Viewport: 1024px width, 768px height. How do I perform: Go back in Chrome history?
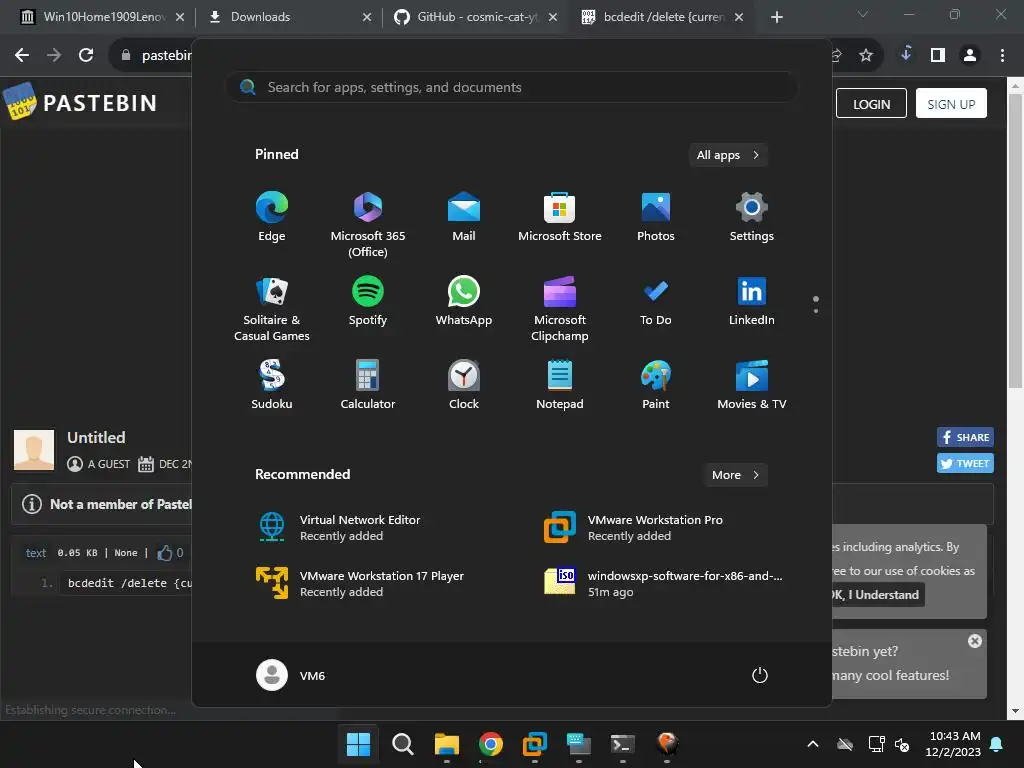(22, 56)
